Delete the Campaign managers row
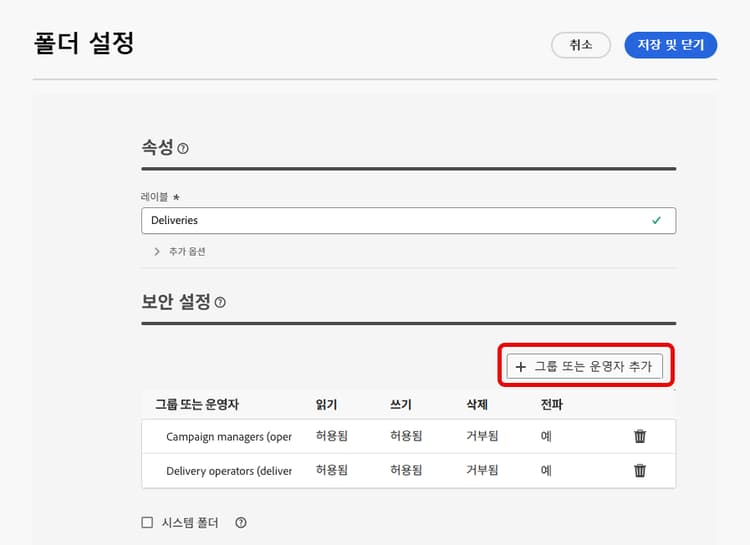The width and height of the screenshot is (750, 545). click(x=640, y=436)
